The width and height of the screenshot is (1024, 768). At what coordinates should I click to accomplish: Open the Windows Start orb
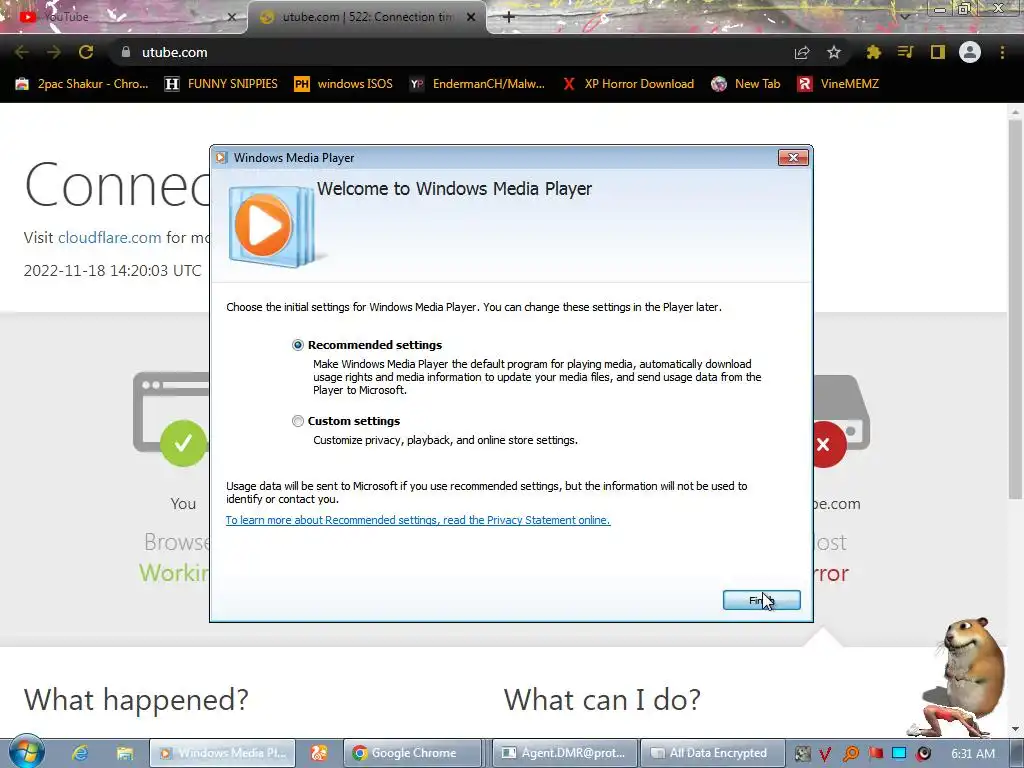26,752
